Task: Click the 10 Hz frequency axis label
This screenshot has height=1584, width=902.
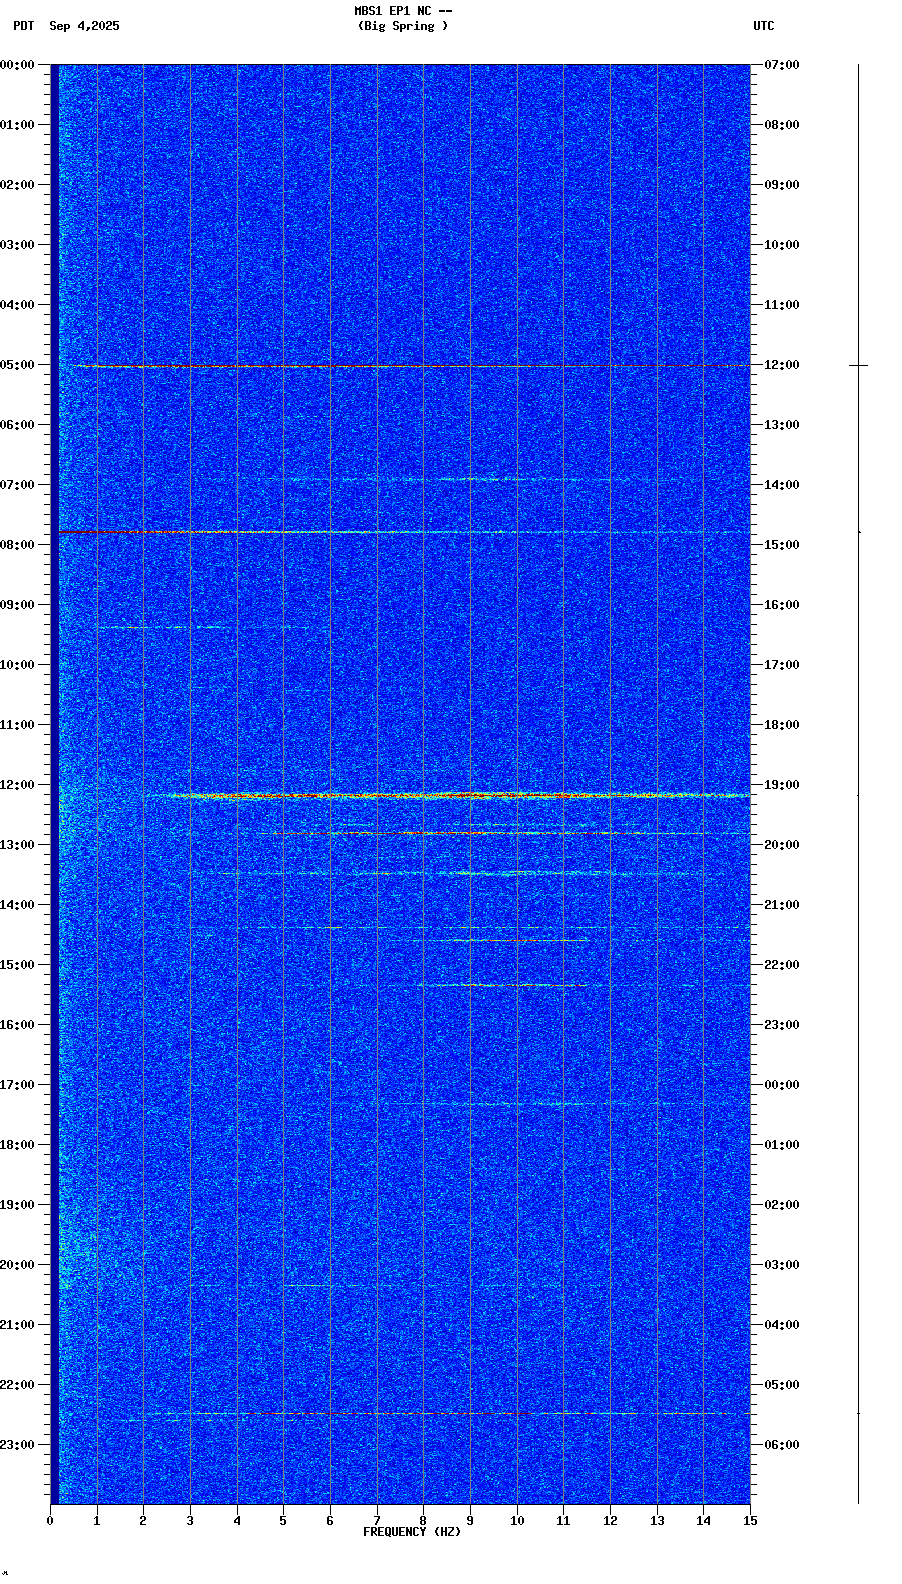Action: click(x=517, y=1521)
